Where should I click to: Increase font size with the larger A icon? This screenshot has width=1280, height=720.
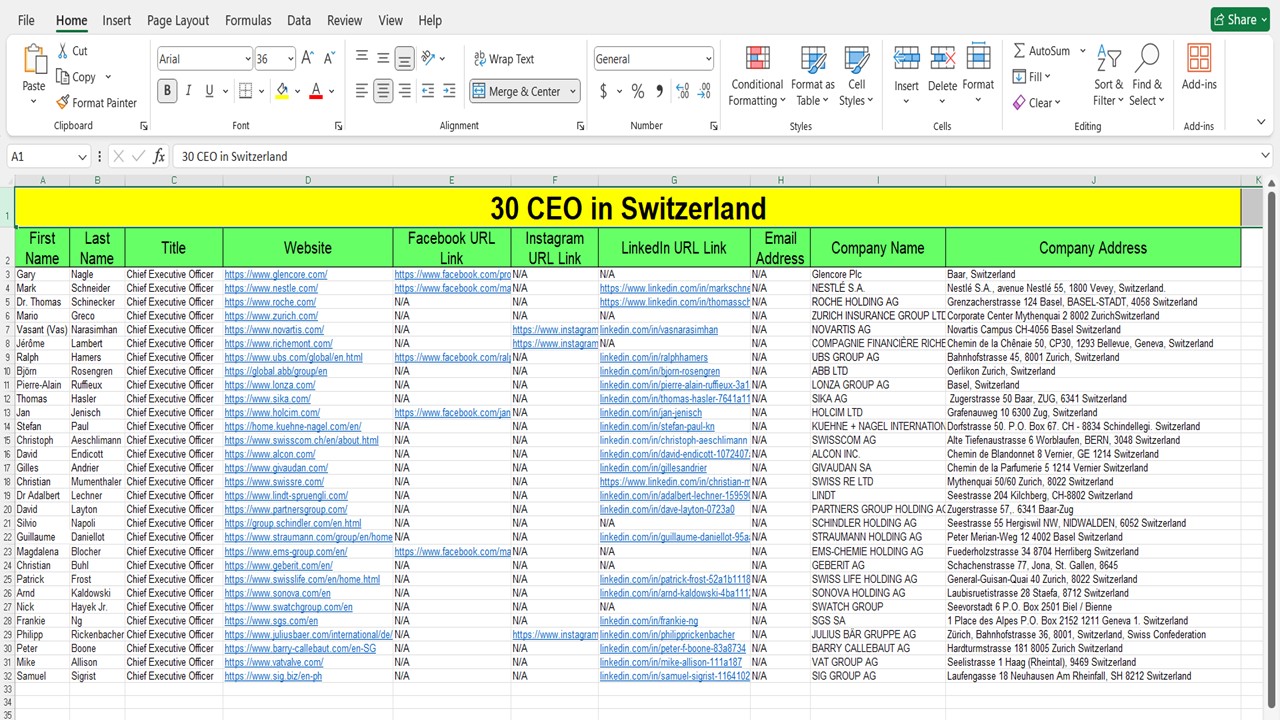click(x=308, y=59)
